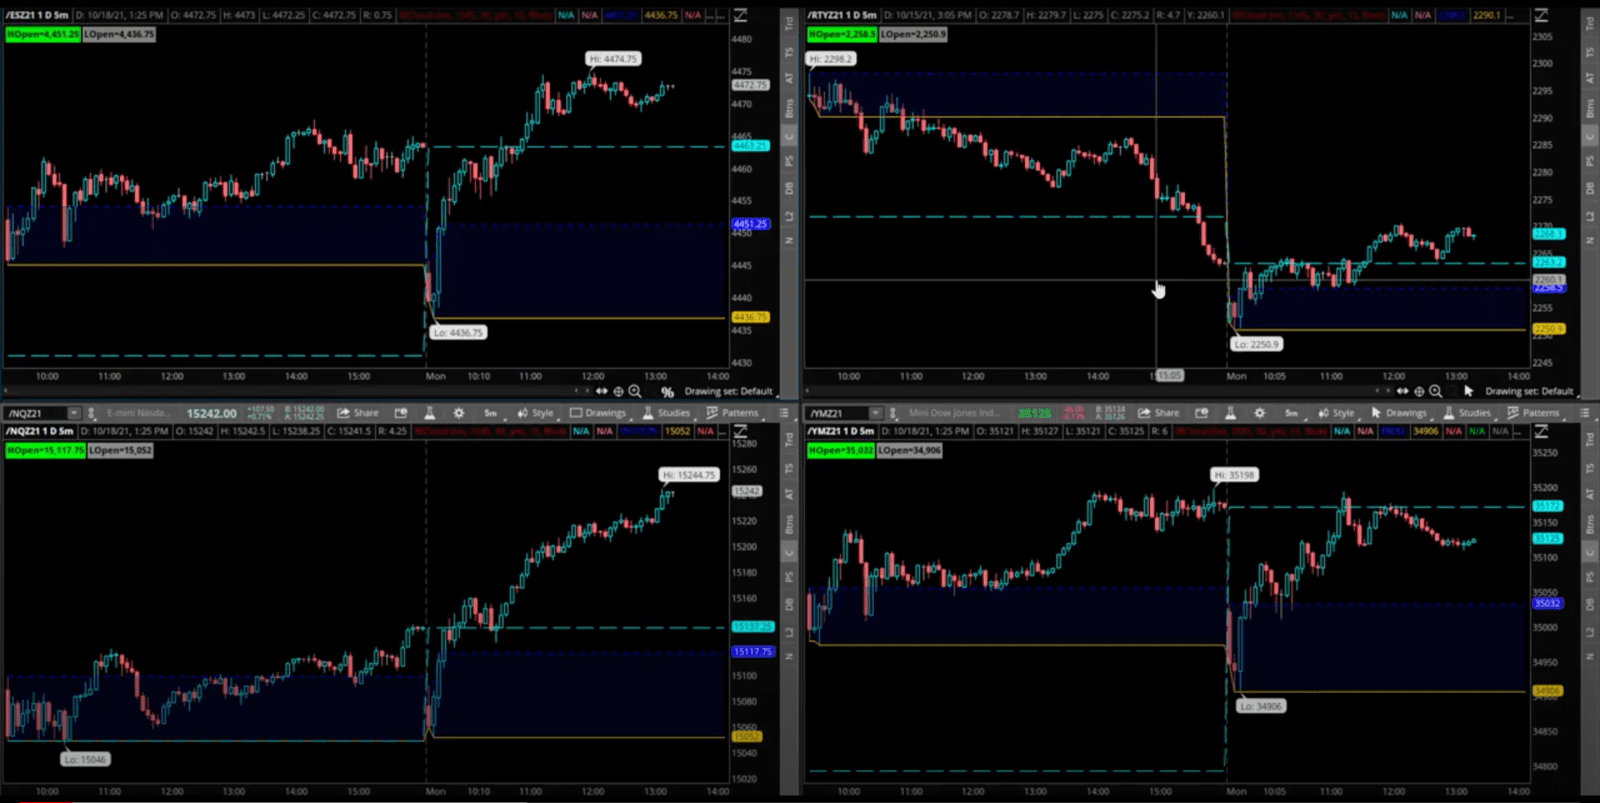1600x803 pixels.
Task: Open Style dropdown in /YMZ21 toolbar
Action: coord(1337,413)
